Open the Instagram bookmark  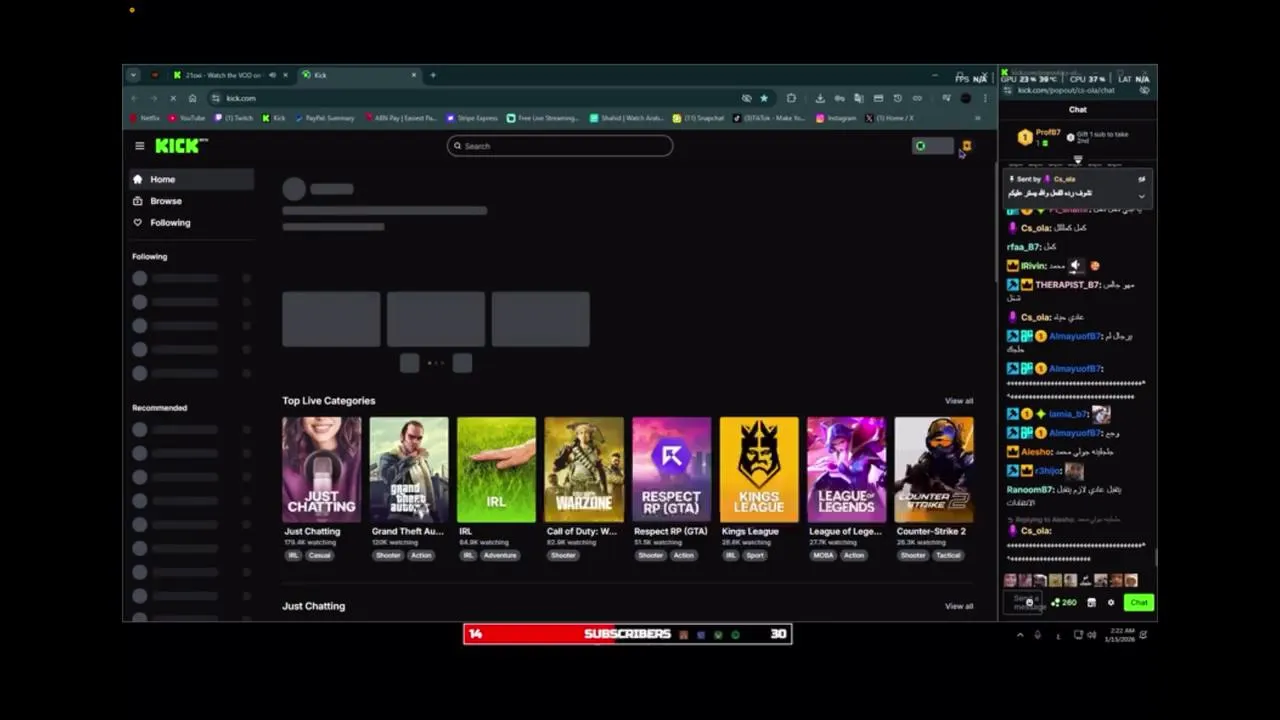point(837,118)
